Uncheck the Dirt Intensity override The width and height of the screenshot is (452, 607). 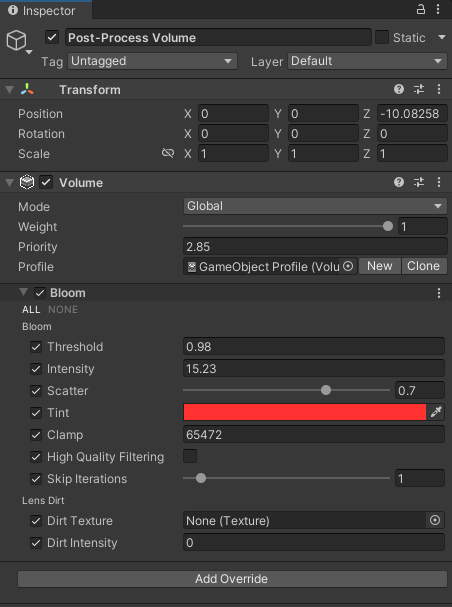(x=36, y=543)
